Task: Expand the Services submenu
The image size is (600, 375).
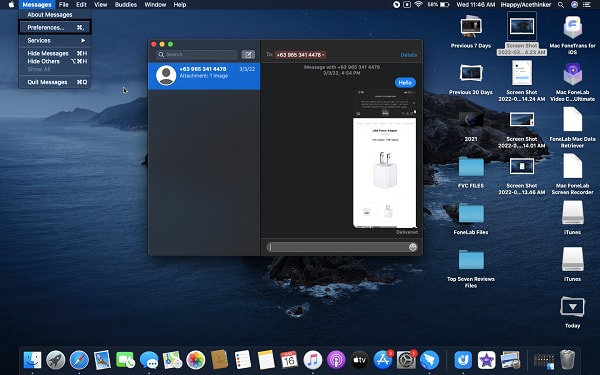Action: tap(55, 40)
